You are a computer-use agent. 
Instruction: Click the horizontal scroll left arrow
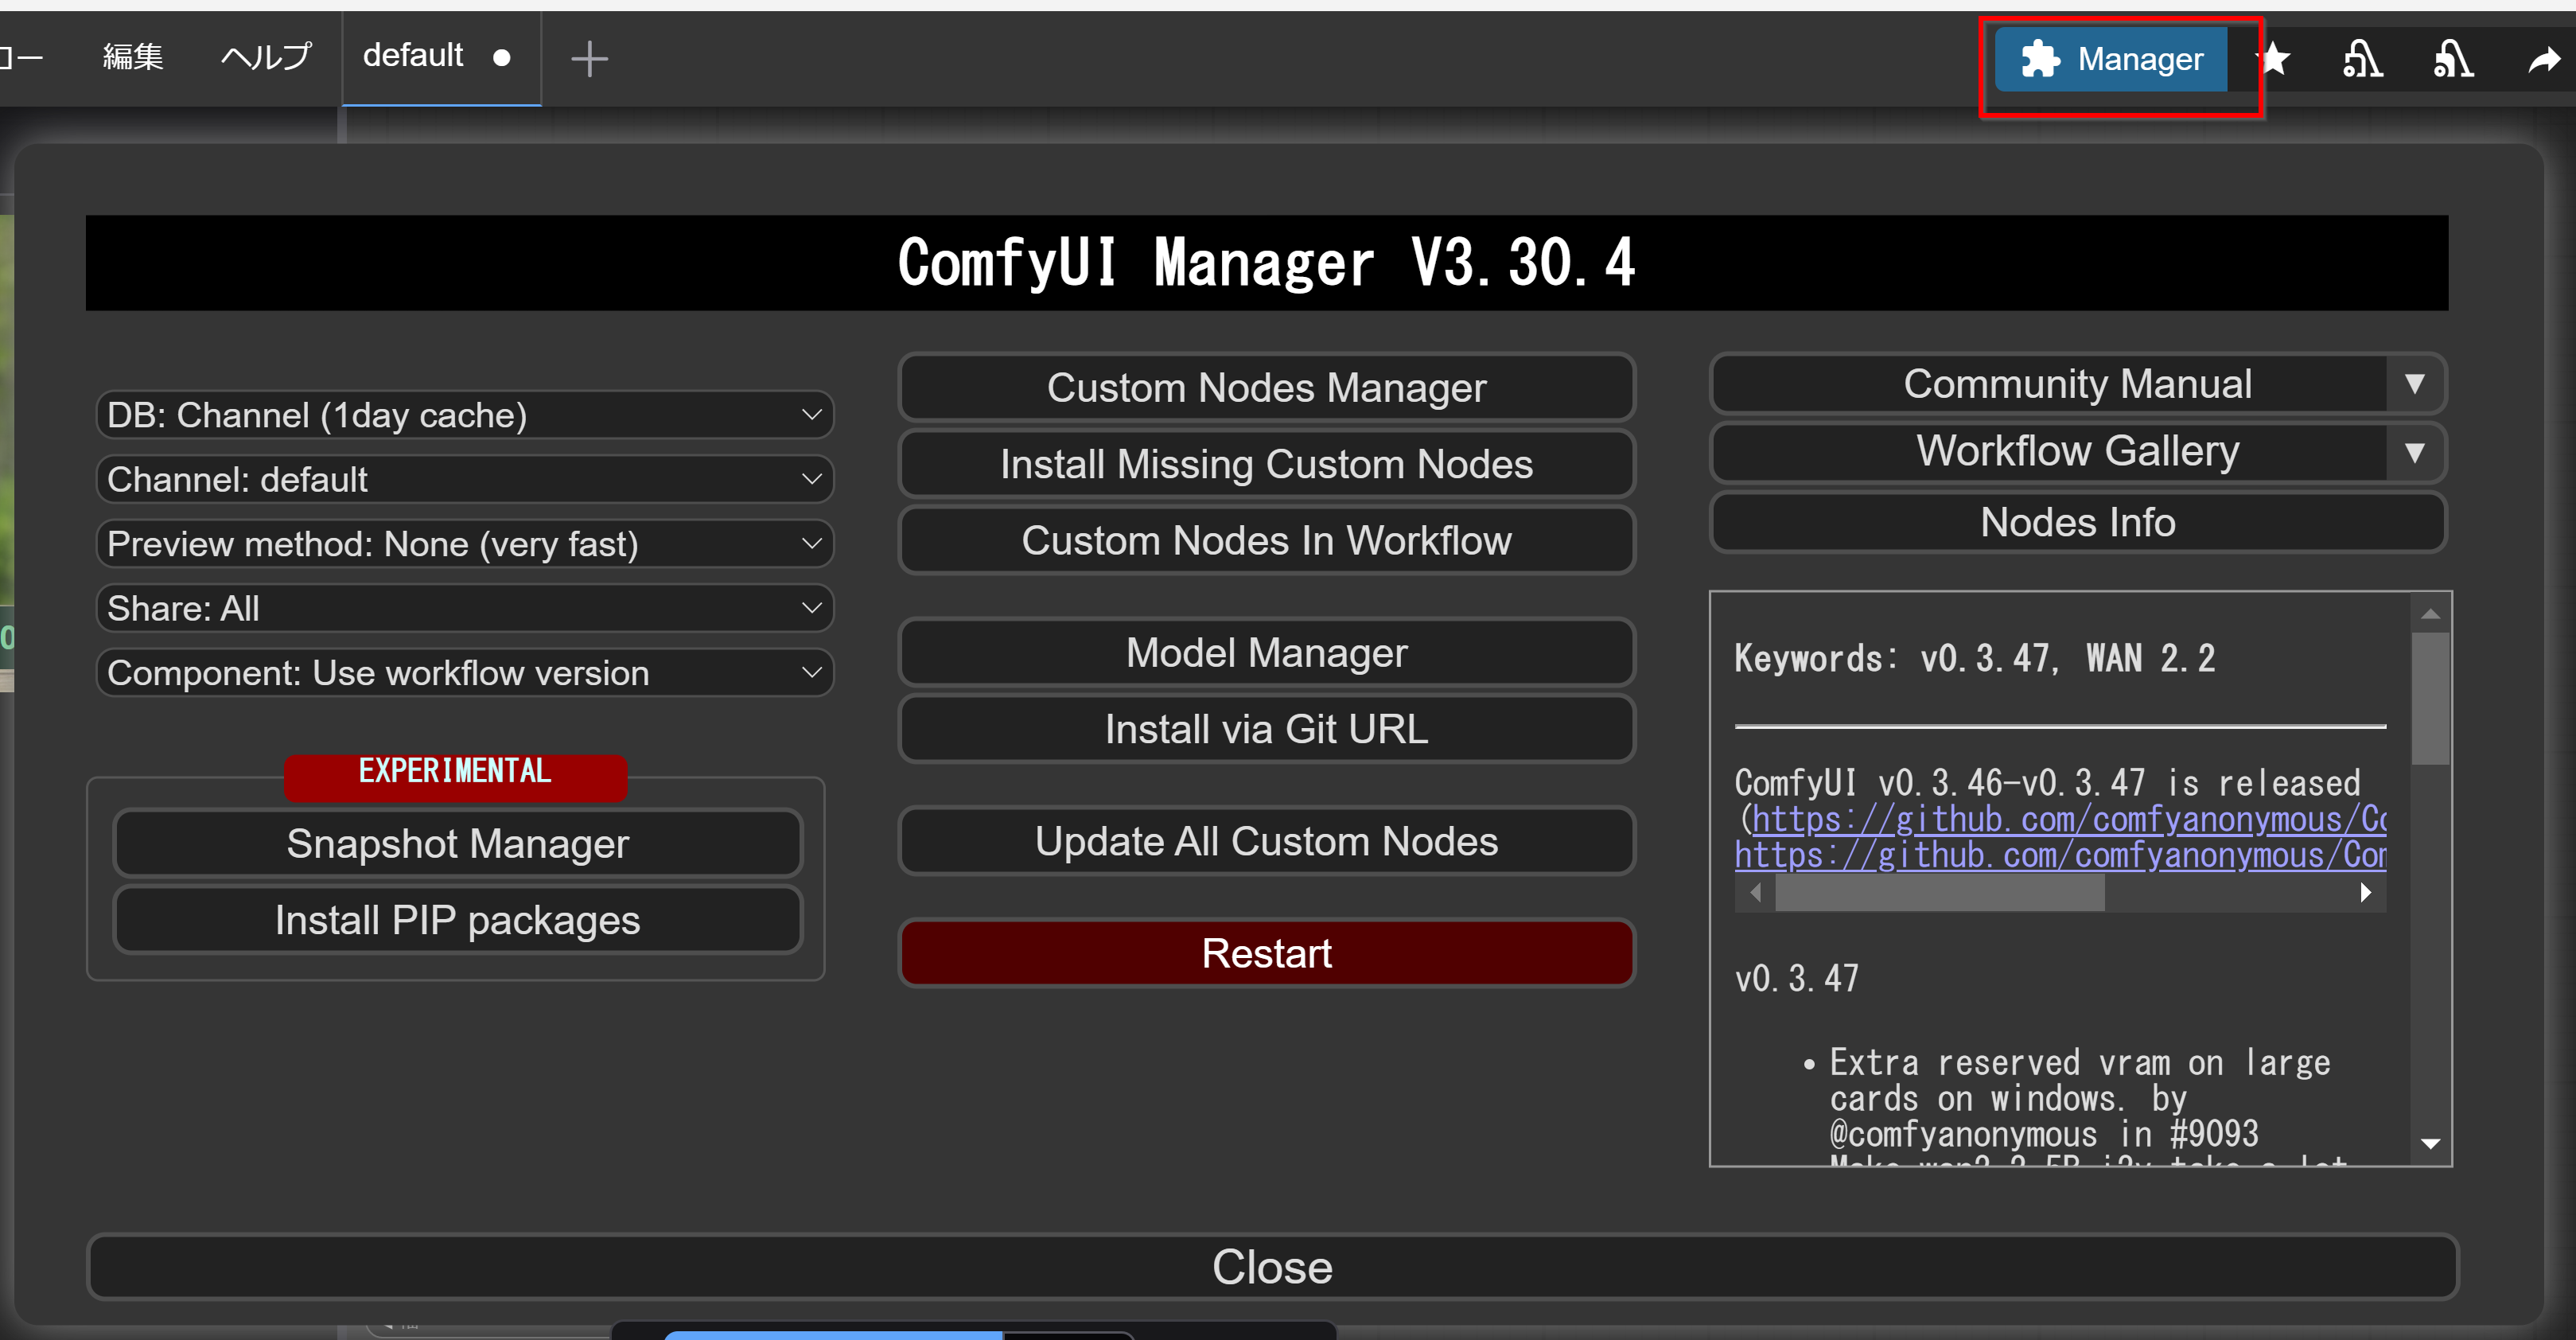click(1756, 893)
